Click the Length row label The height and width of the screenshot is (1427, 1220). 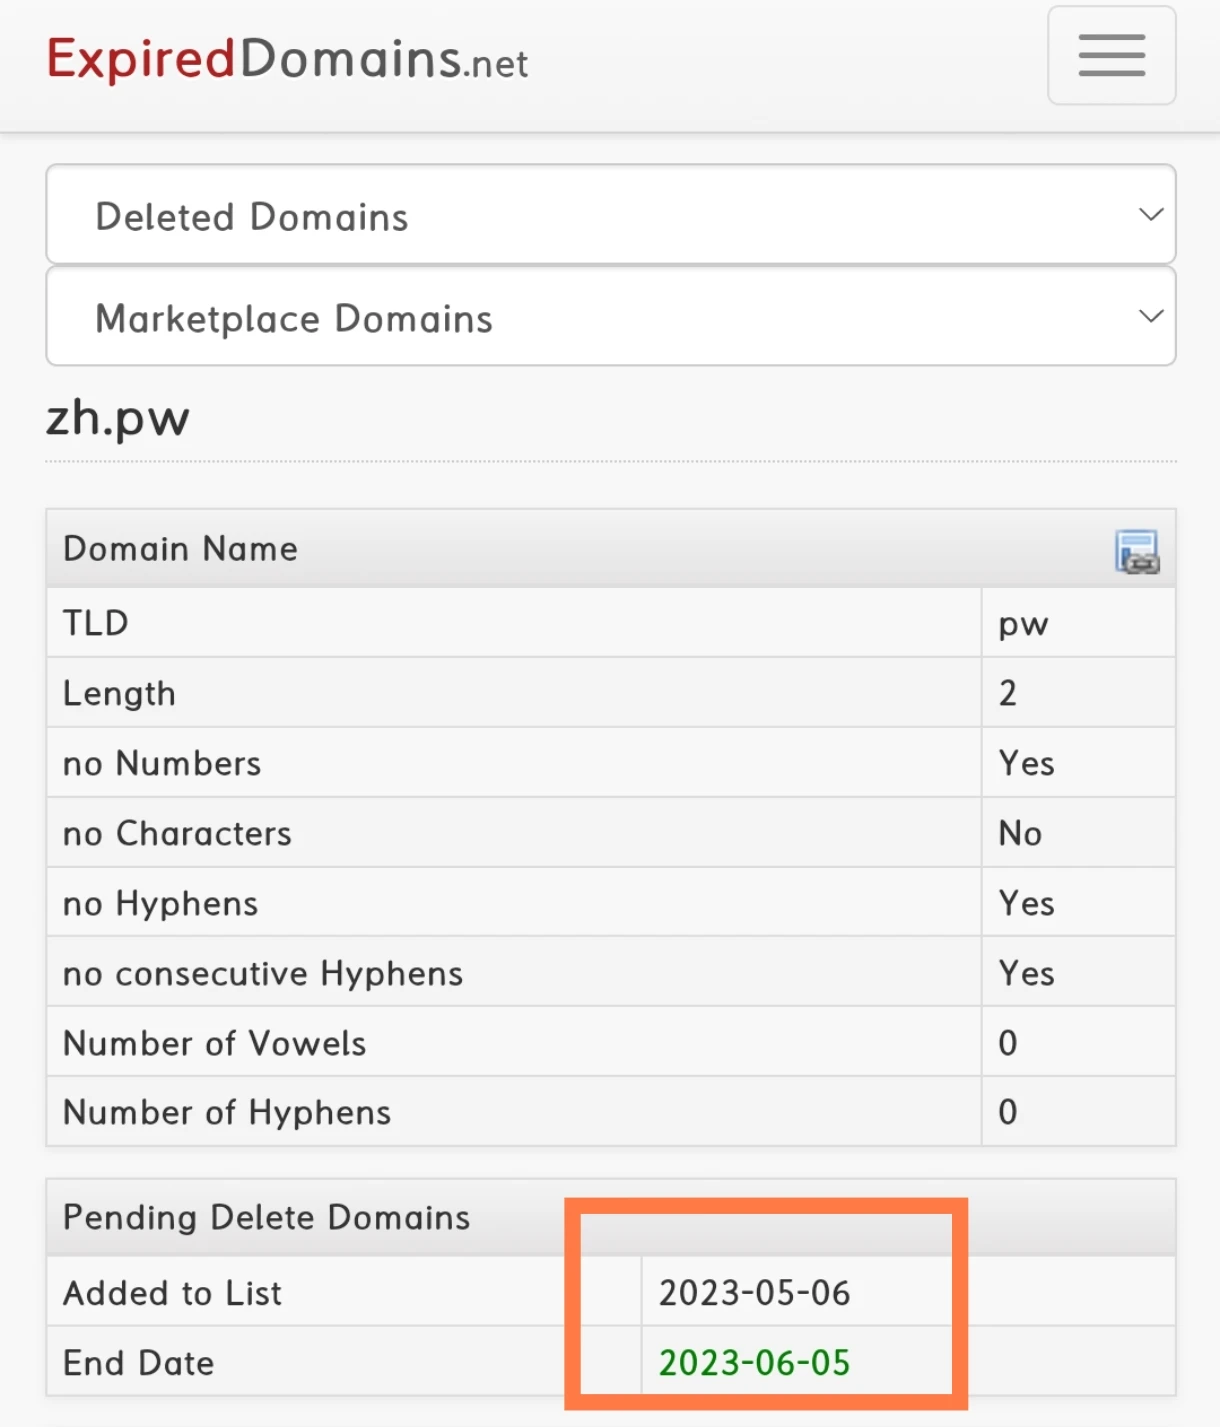[x=119, y=693]
